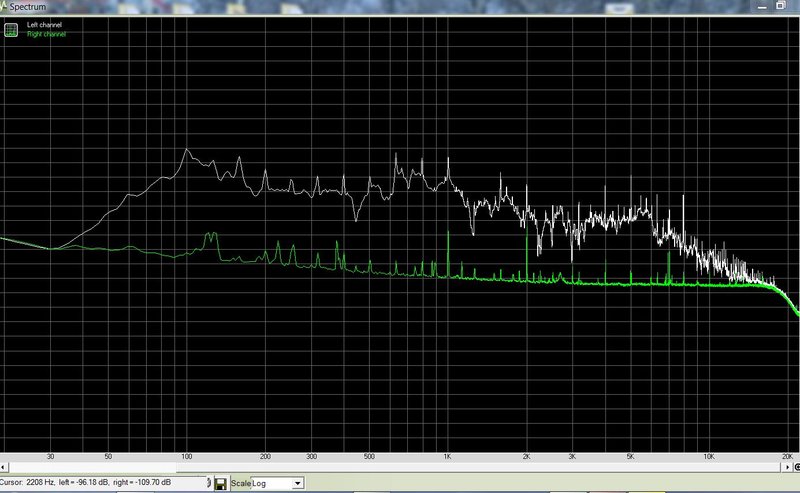Minimize the Spectrum window
Screen dimensions: 800x493
pyautogui.click(x=762, y=6)
